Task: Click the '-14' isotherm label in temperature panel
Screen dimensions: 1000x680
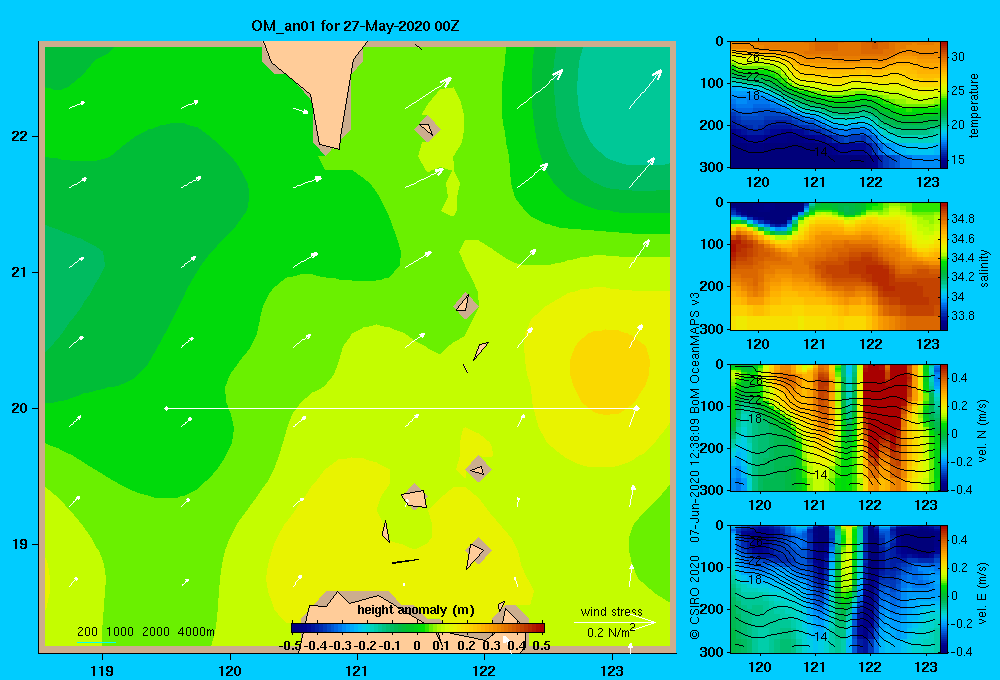Action: [x=820, y=152]
